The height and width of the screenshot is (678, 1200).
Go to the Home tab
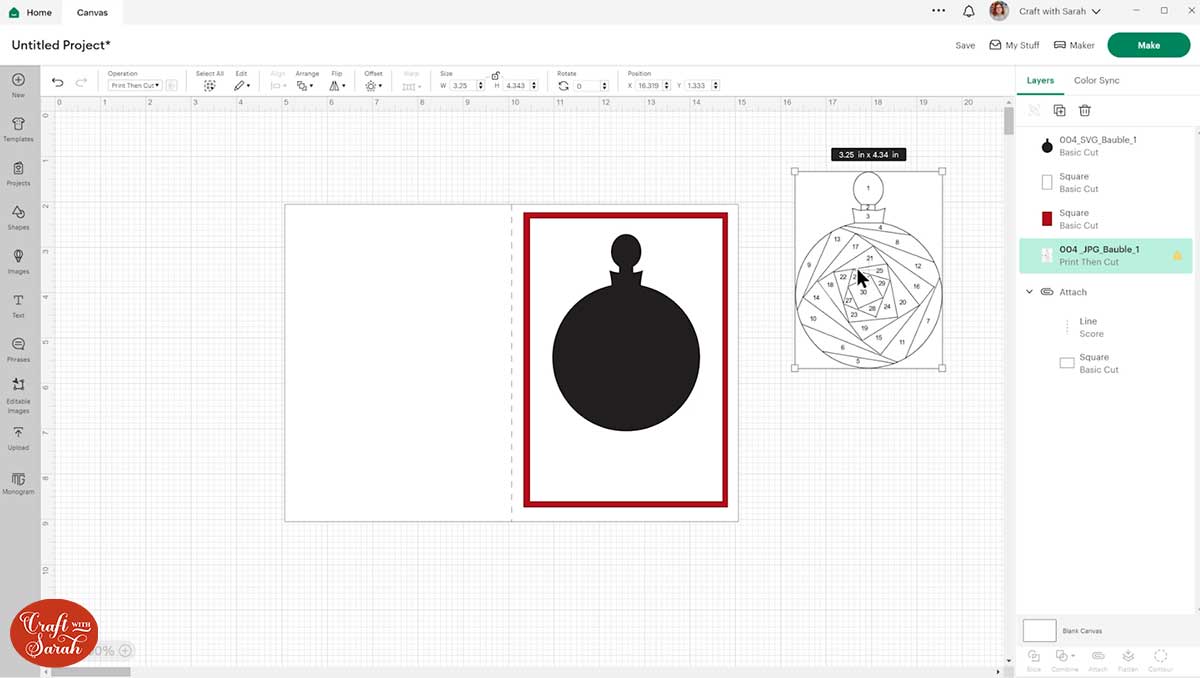[x=31, y=13]
